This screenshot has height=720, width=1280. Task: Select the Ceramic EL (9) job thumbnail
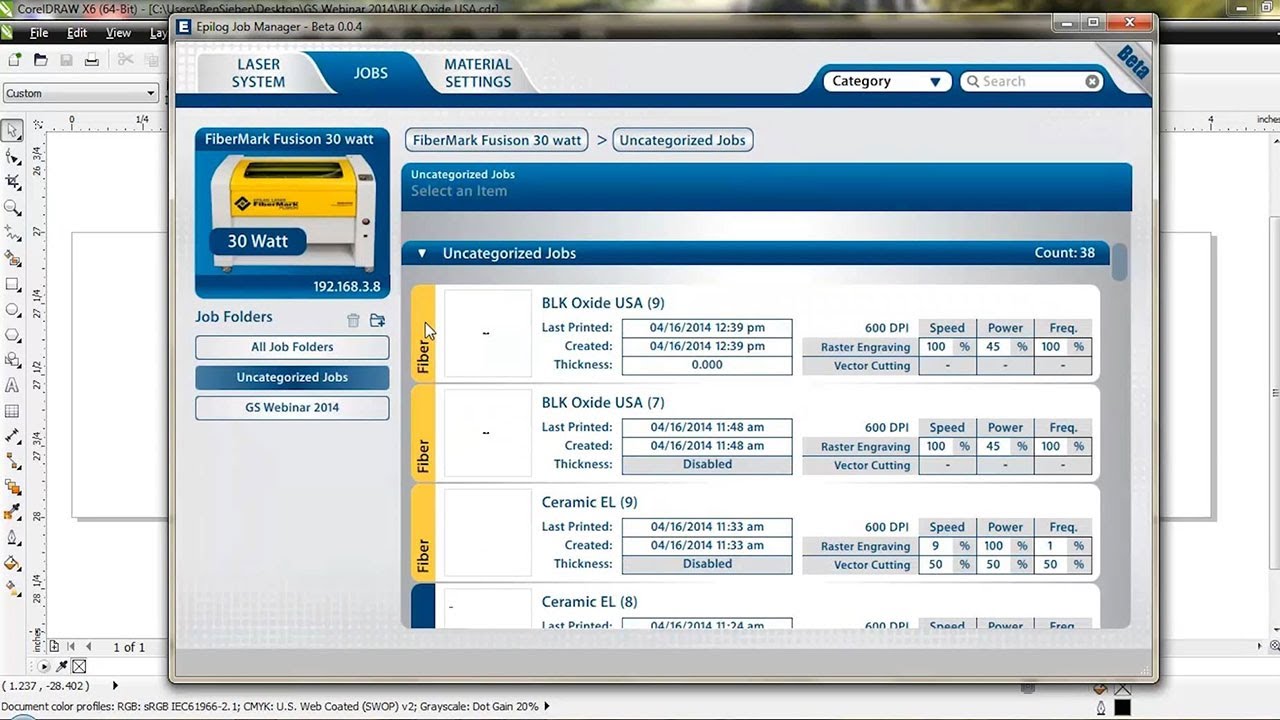(x=488, y=533)
